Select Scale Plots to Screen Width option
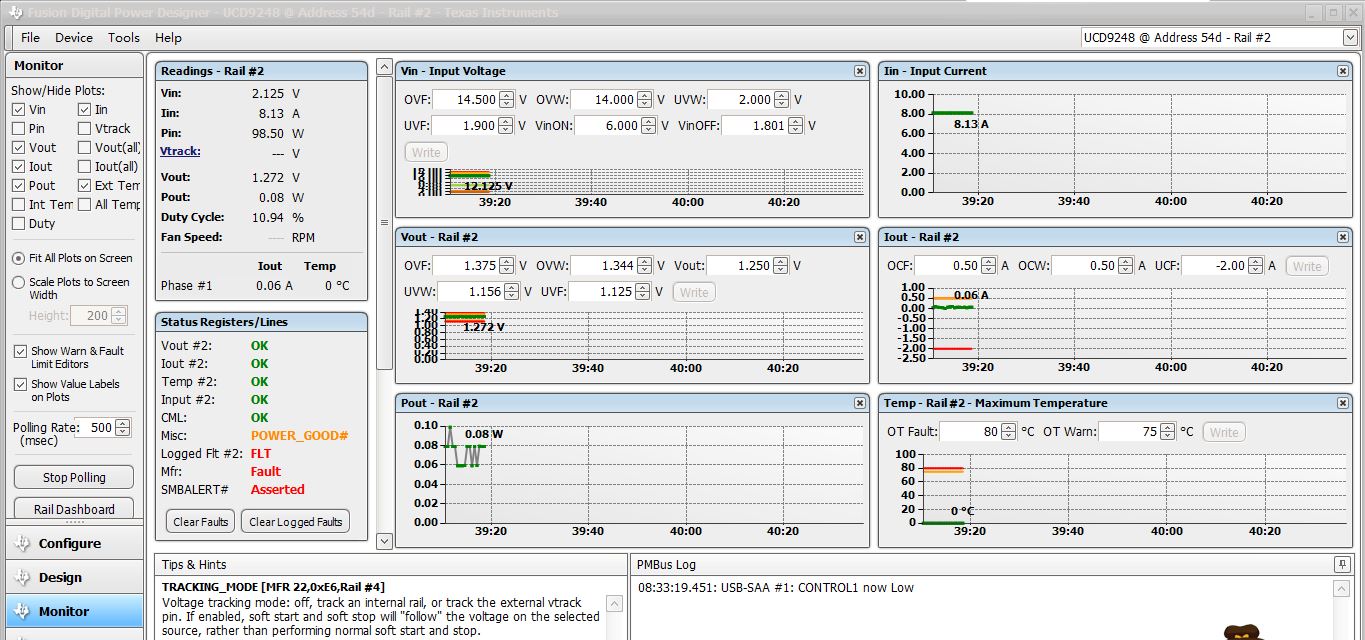The image size is (1365, 640). tap(19, 283)
